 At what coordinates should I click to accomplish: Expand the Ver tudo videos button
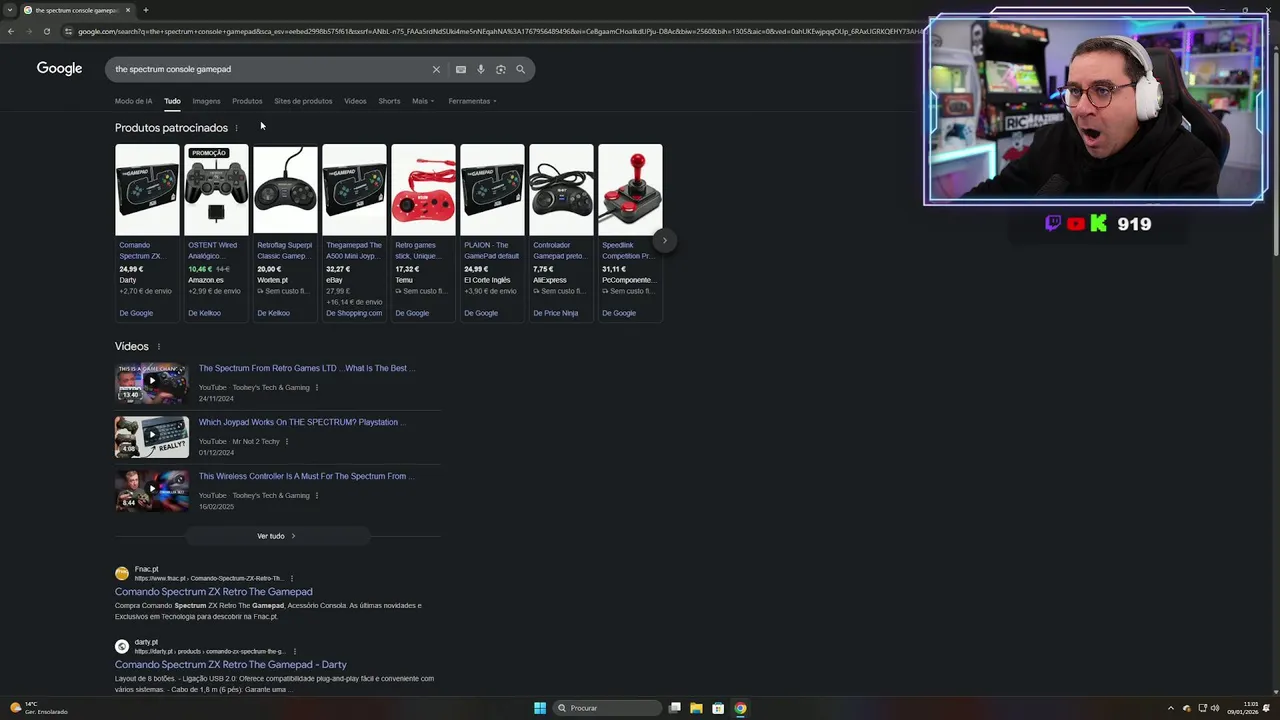click(x=277, y=536)
